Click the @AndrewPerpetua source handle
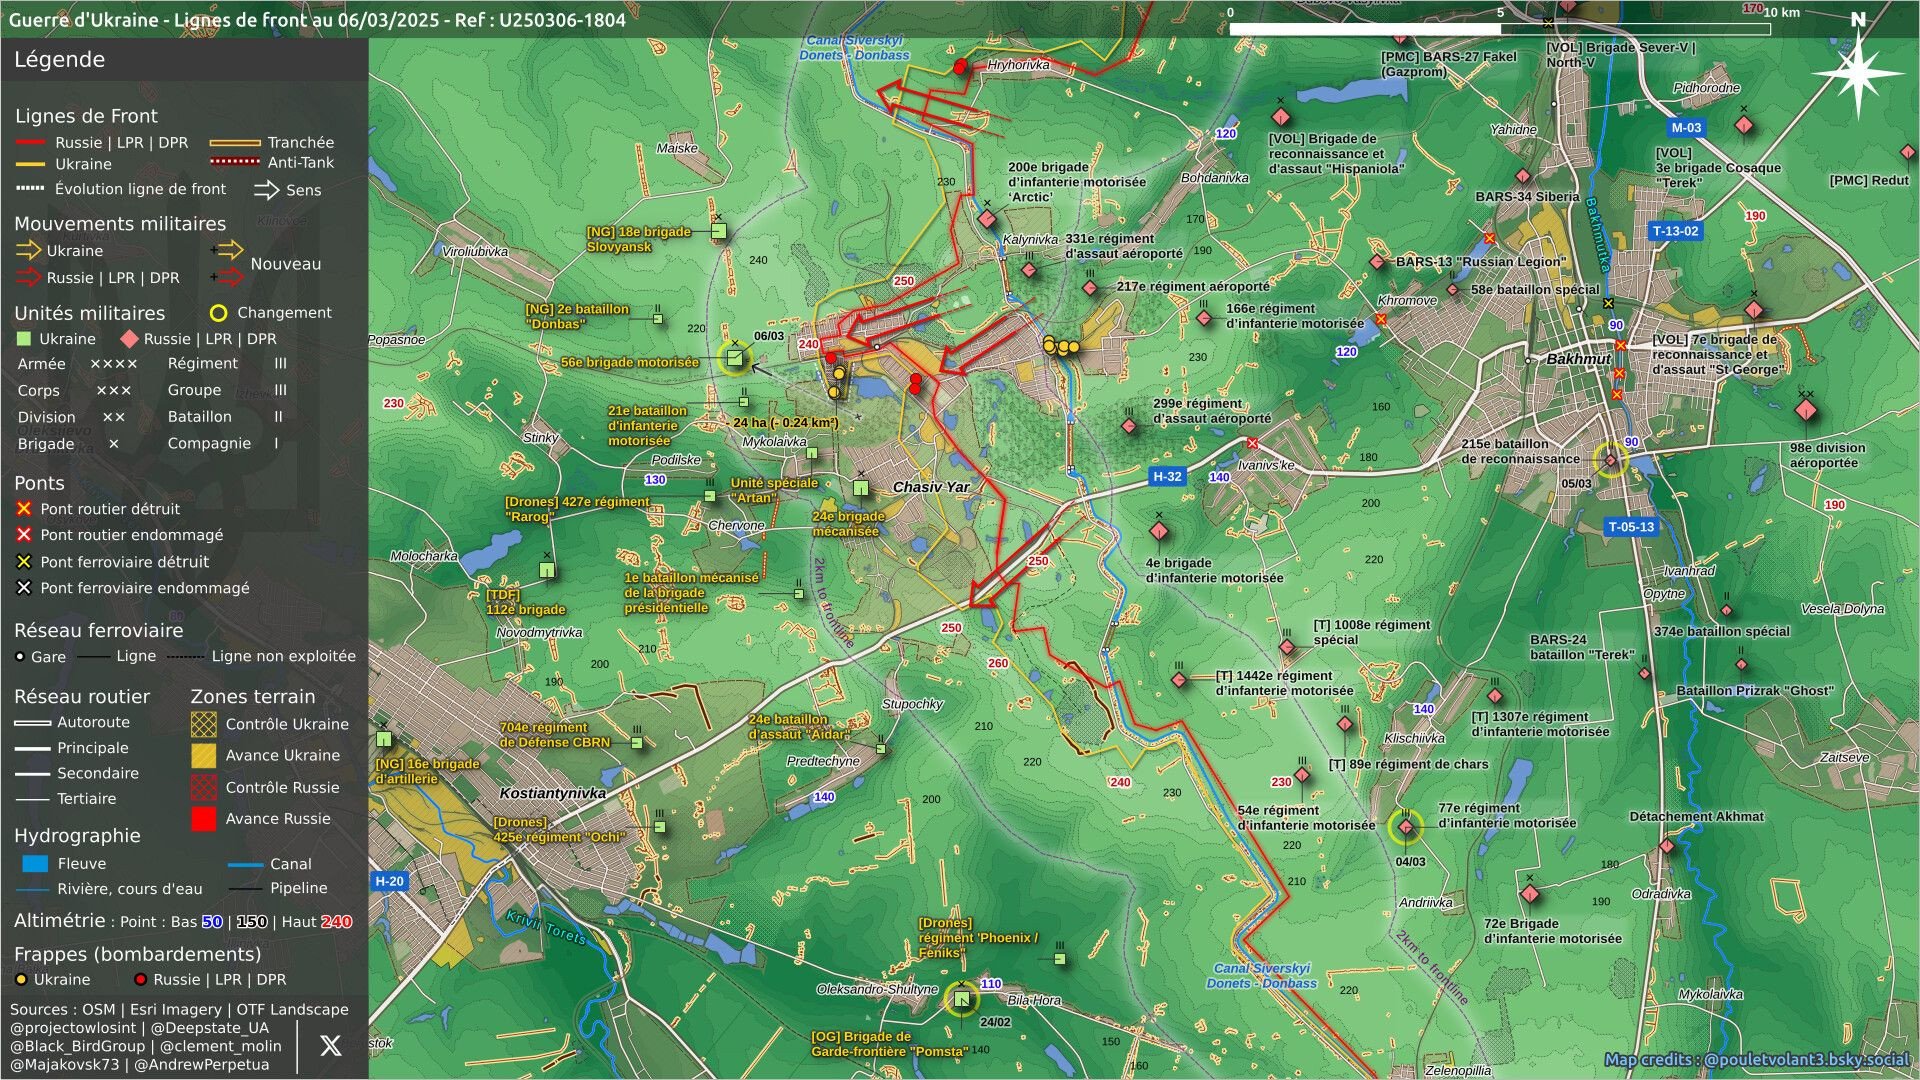This screenshot has height=1080, width=1920. pos(202,1065)
